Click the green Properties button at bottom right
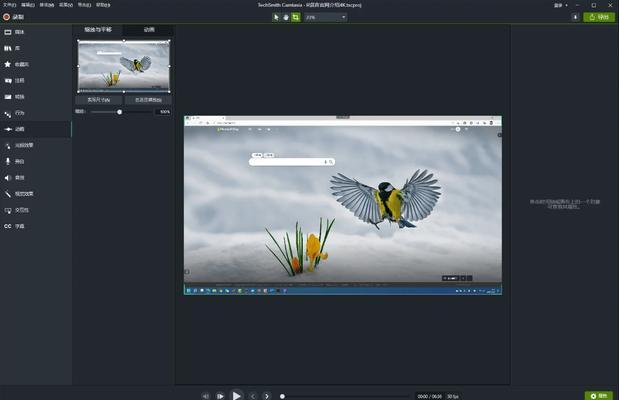This screenshot has height=400, width=619. [x=598, y=396]
